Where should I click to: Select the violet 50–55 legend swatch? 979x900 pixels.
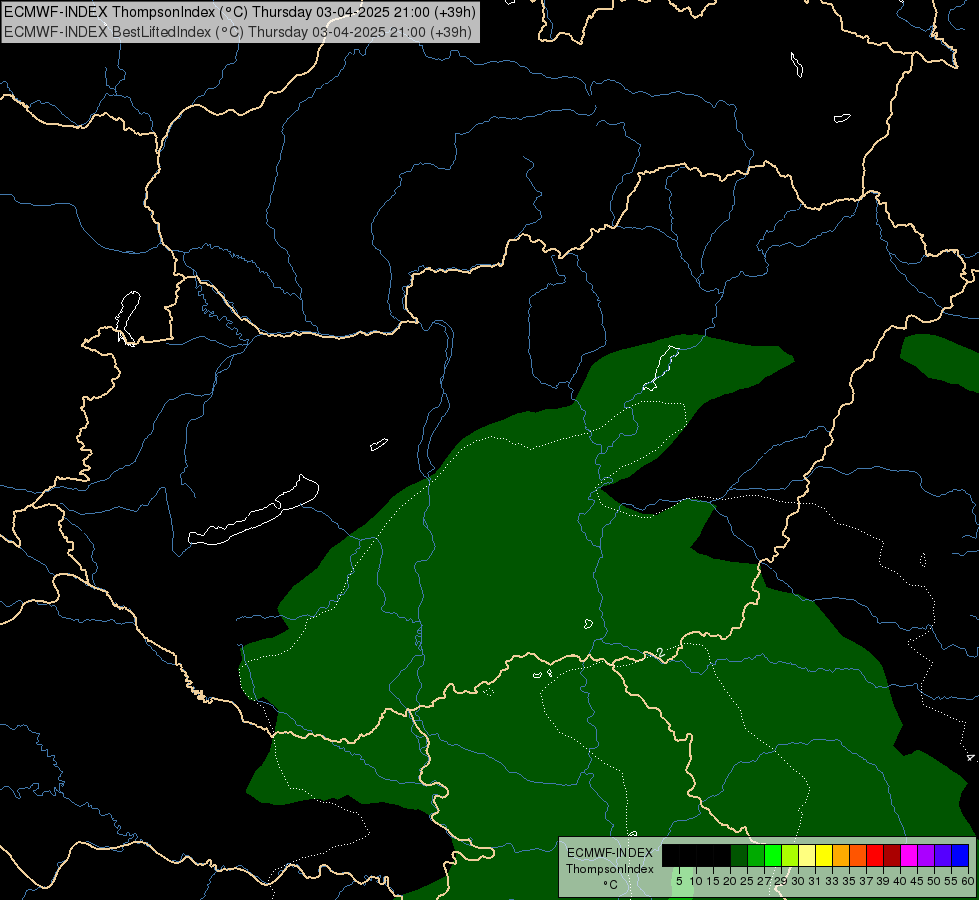point(943,855)
